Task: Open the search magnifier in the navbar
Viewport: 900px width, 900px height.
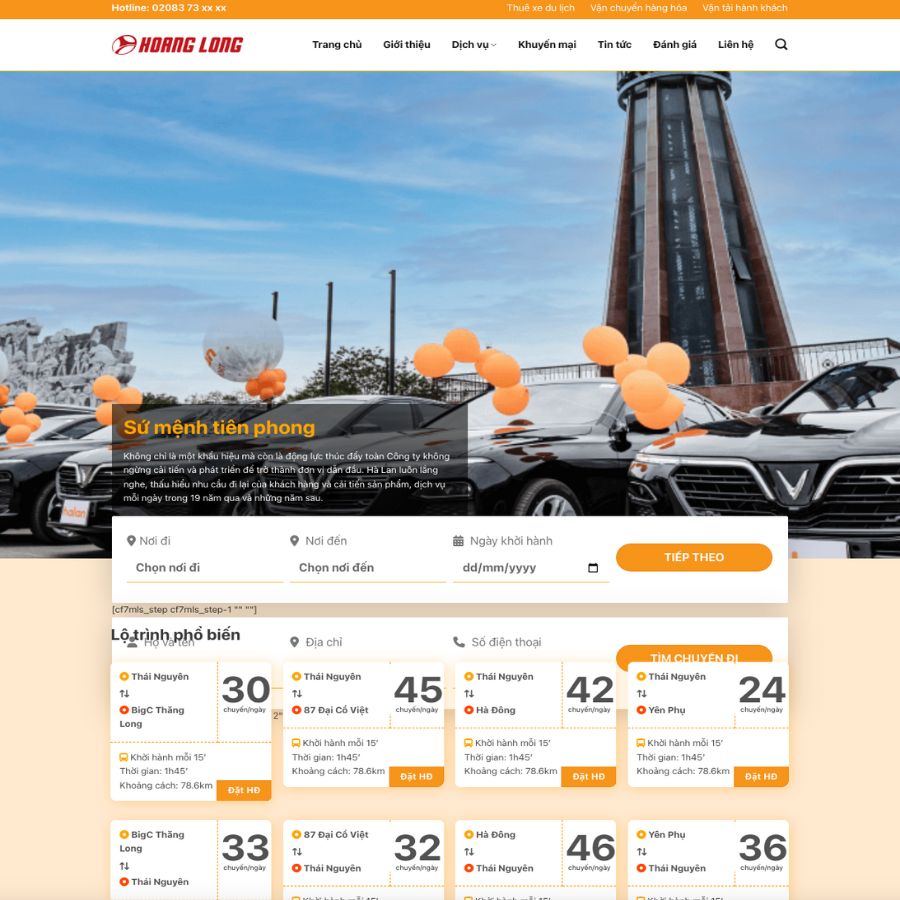Action: [781, 44]
